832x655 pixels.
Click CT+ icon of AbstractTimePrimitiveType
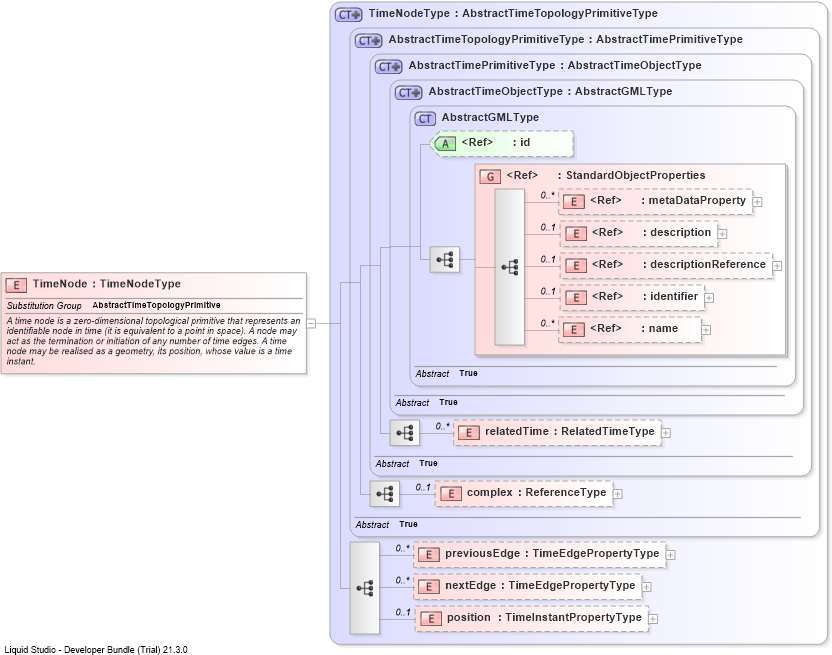[389, 67]
